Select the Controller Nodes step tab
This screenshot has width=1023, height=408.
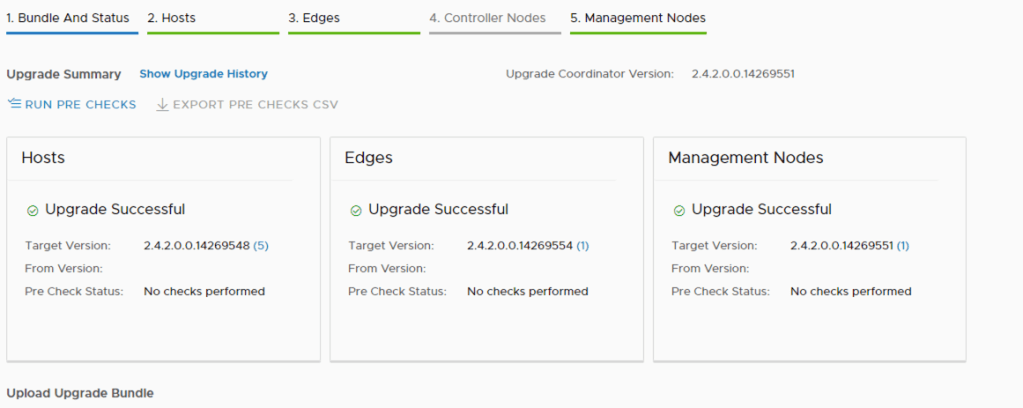[x=487, y=18]
